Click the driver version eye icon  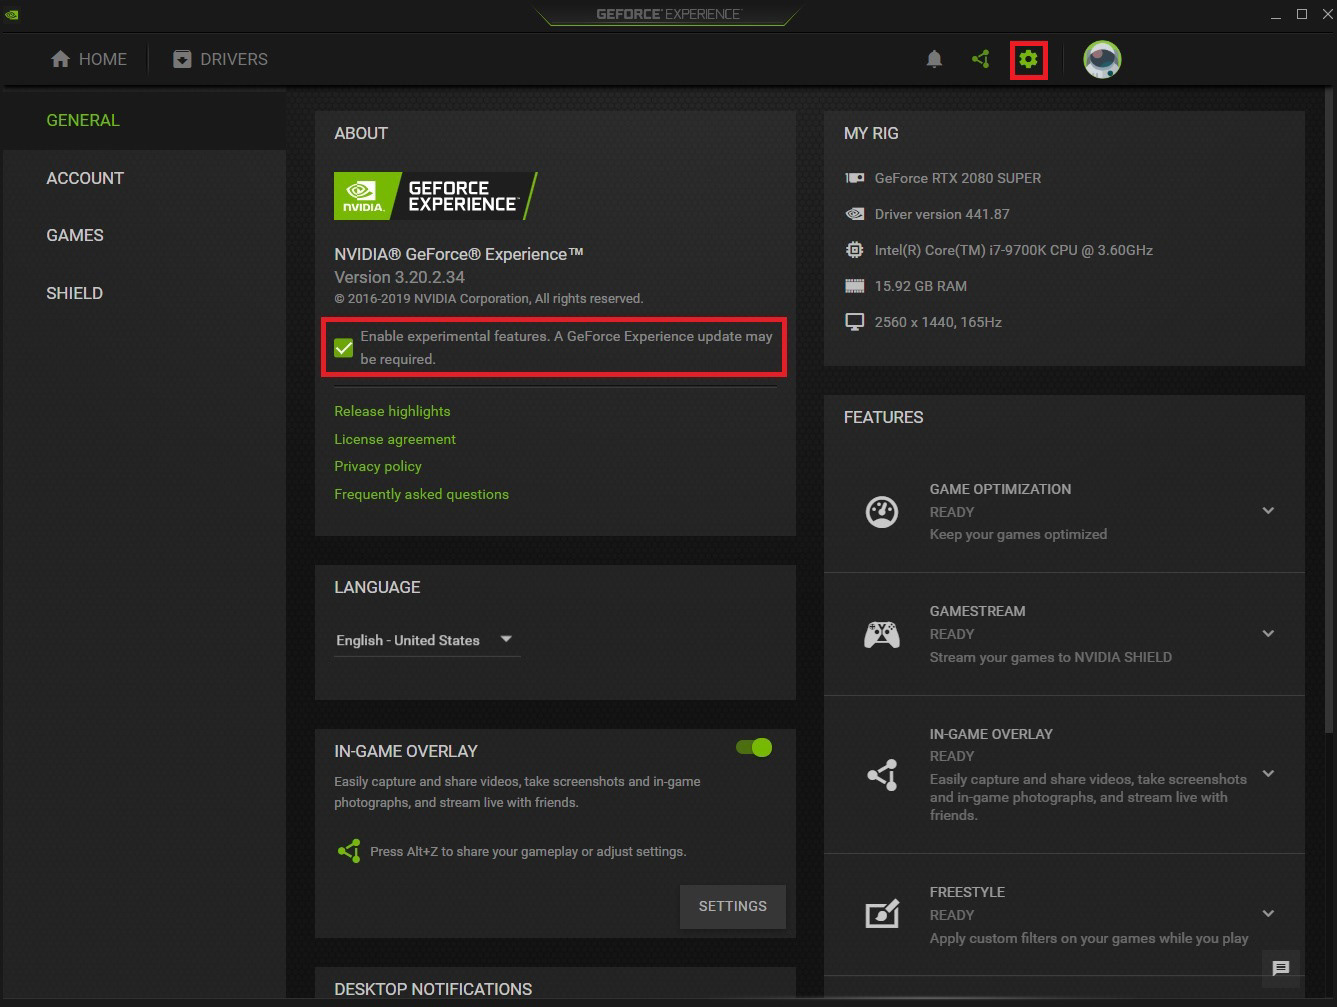[855, 214]
